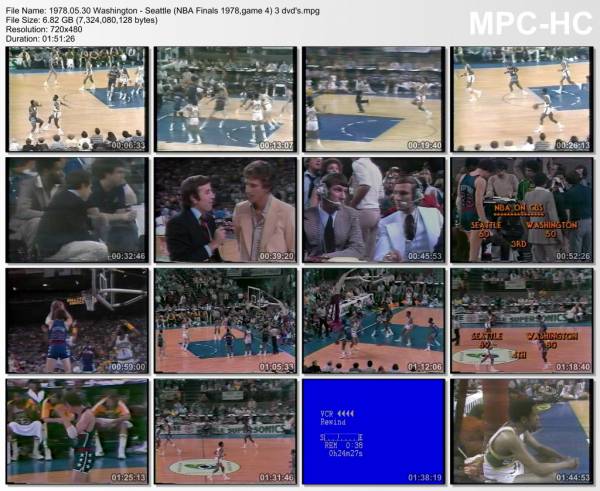The height and width of the screenshot is (491, 600).
Task: Select the final thumbnail at 01:44:53
Action: click(522, 432)
